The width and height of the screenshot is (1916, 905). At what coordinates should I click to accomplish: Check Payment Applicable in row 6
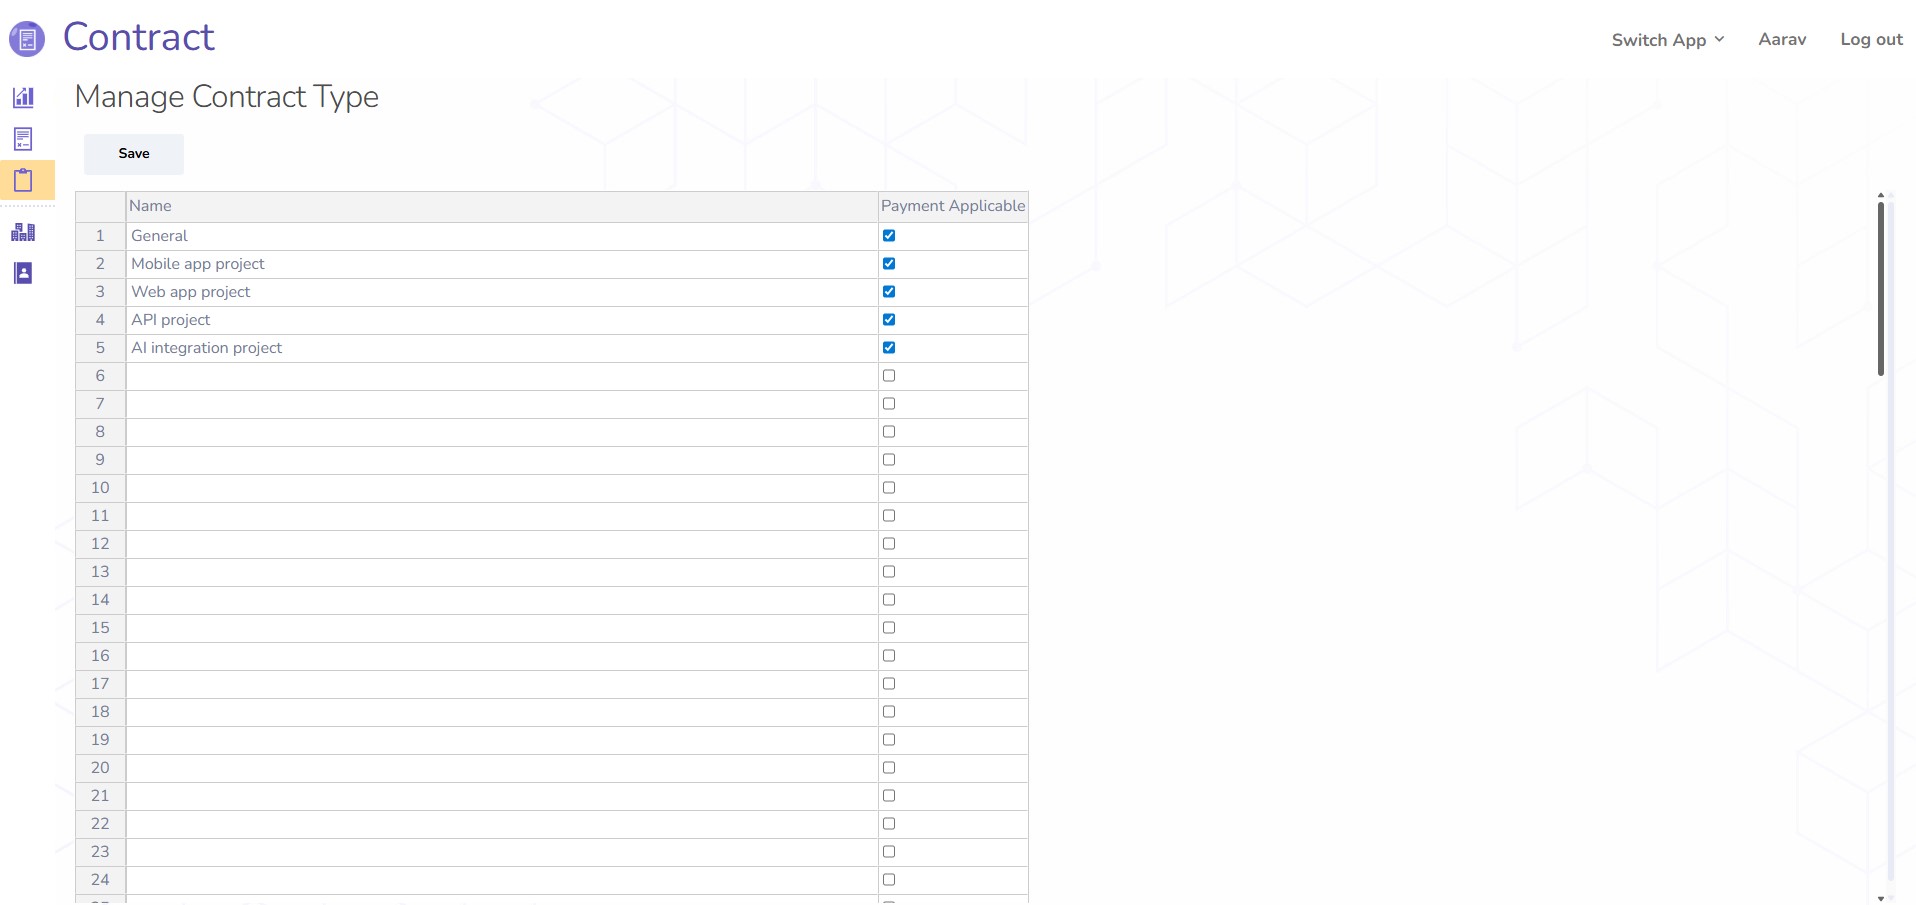tap(889, 376)
